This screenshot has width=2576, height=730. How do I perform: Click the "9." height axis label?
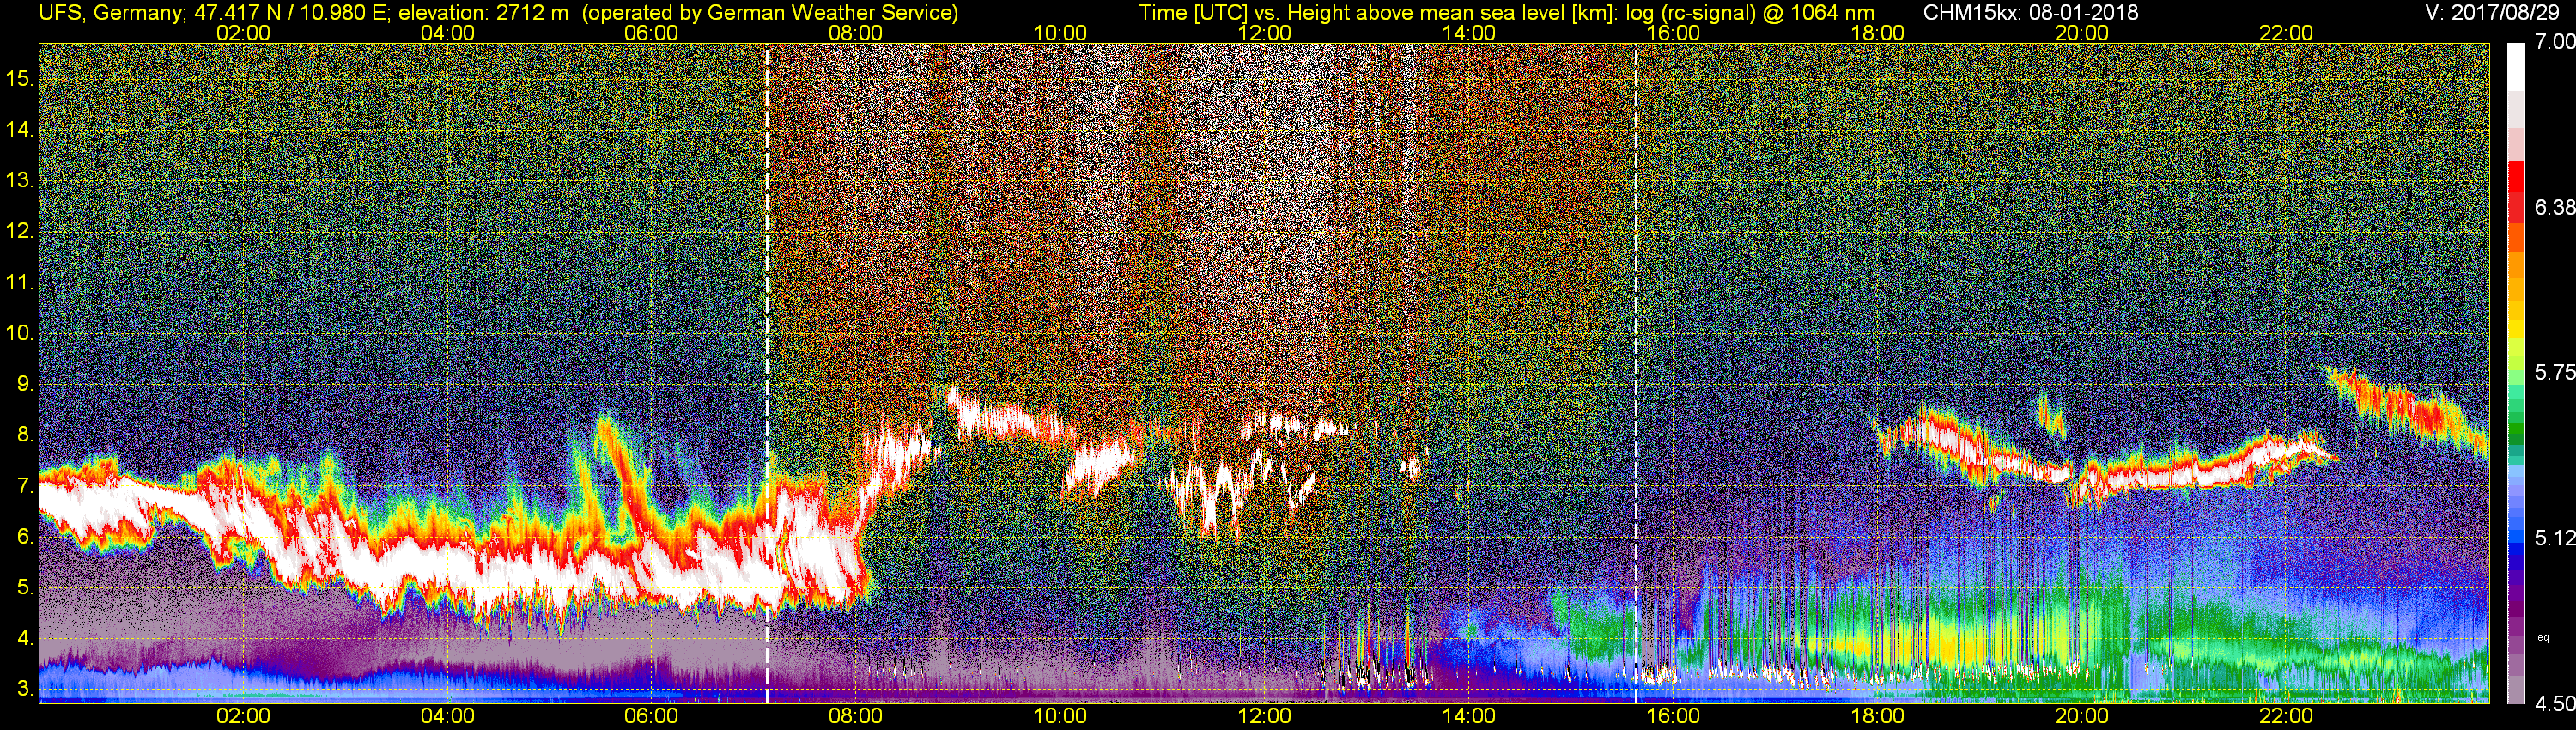point(25,384)
